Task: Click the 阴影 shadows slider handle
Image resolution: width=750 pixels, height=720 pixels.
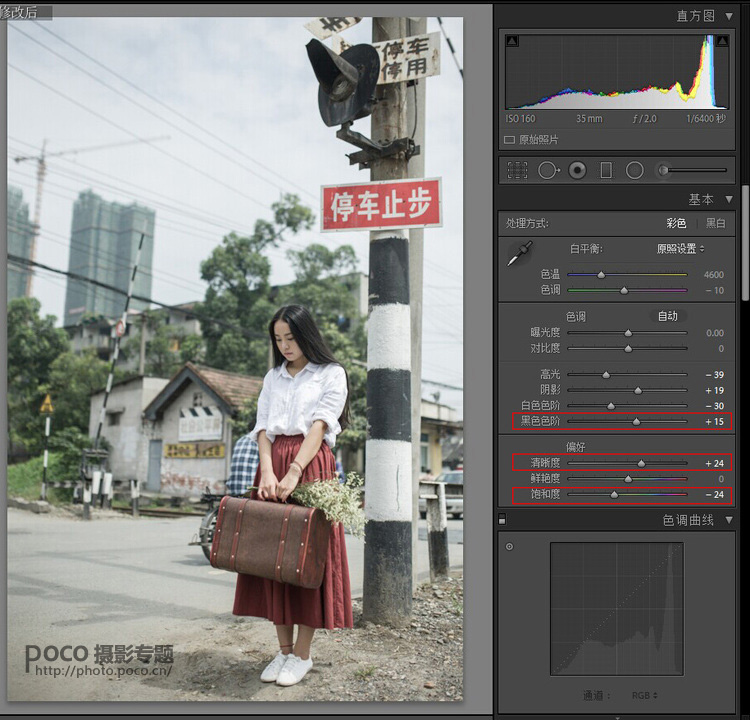Action: click(638, 390)
